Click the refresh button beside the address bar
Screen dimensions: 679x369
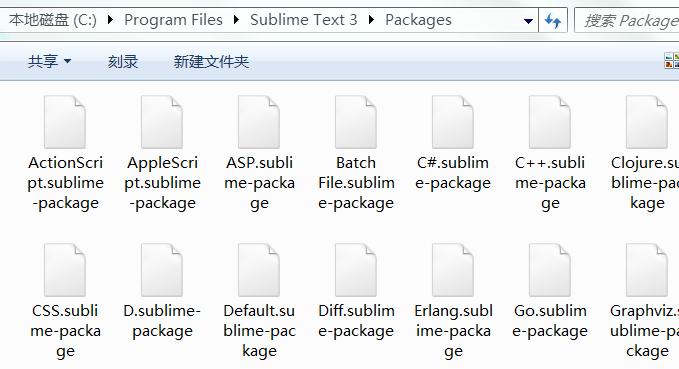(x=553, y=20)
